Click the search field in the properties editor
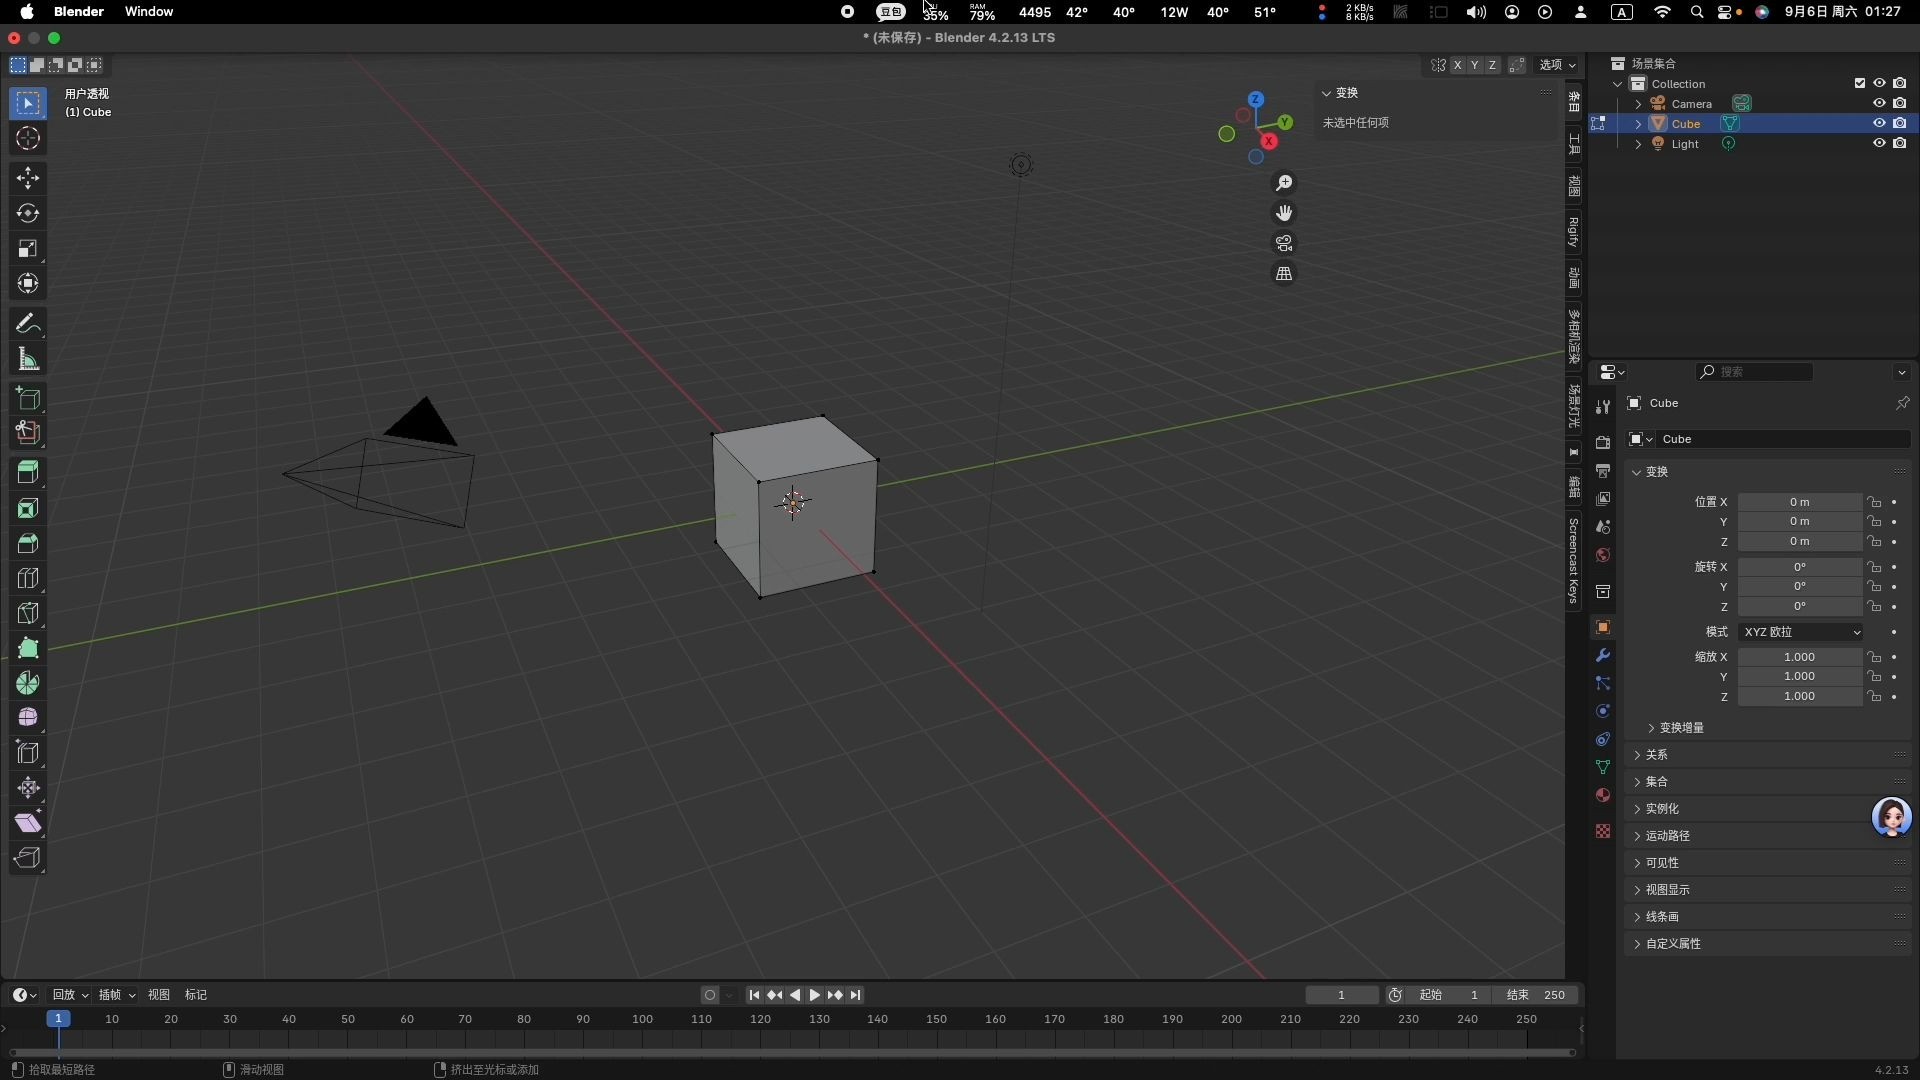The width and height of the screenshot is (1920, 1080). pos(1755,371)
